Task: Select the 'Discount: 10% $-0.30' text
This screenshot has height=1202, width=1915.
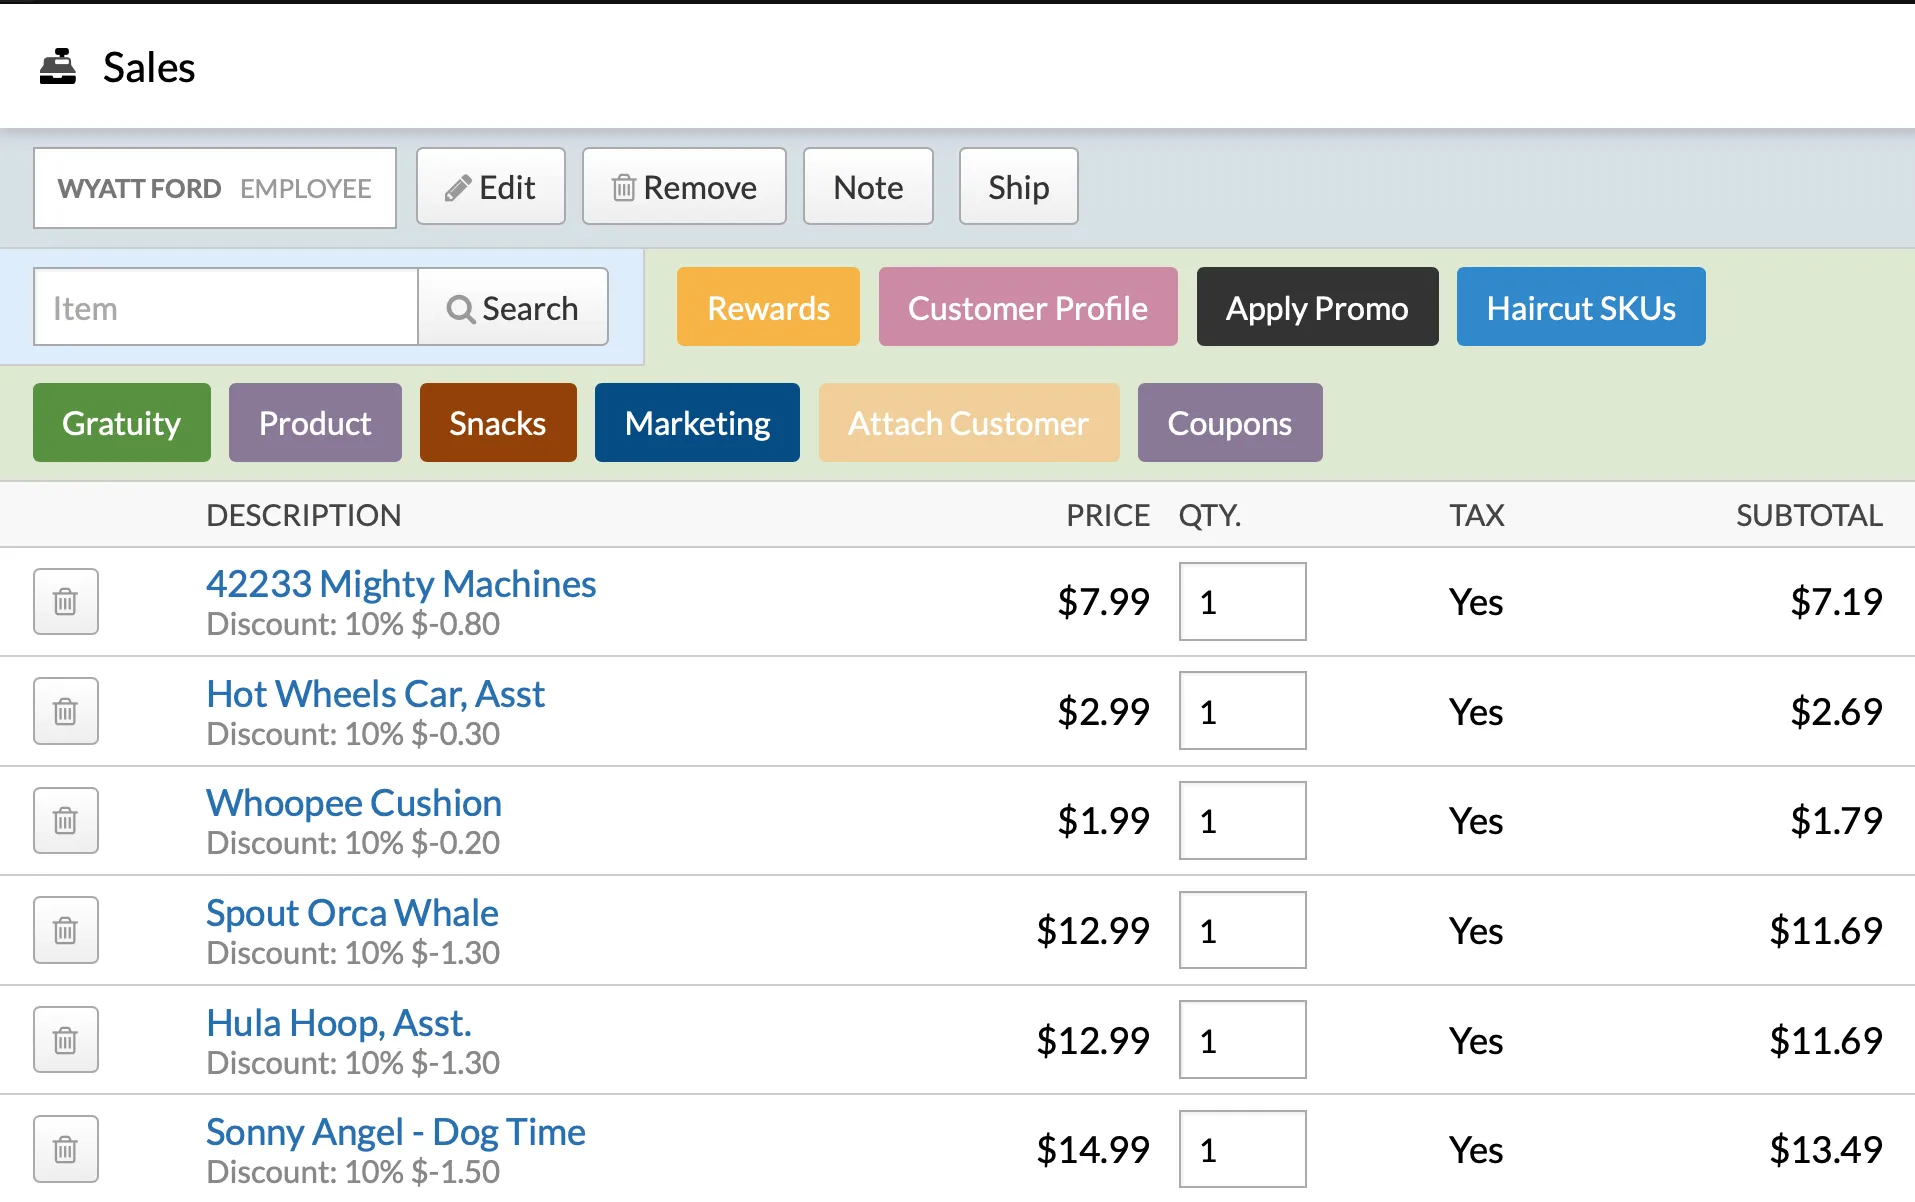Action: [x=353, y=734]
